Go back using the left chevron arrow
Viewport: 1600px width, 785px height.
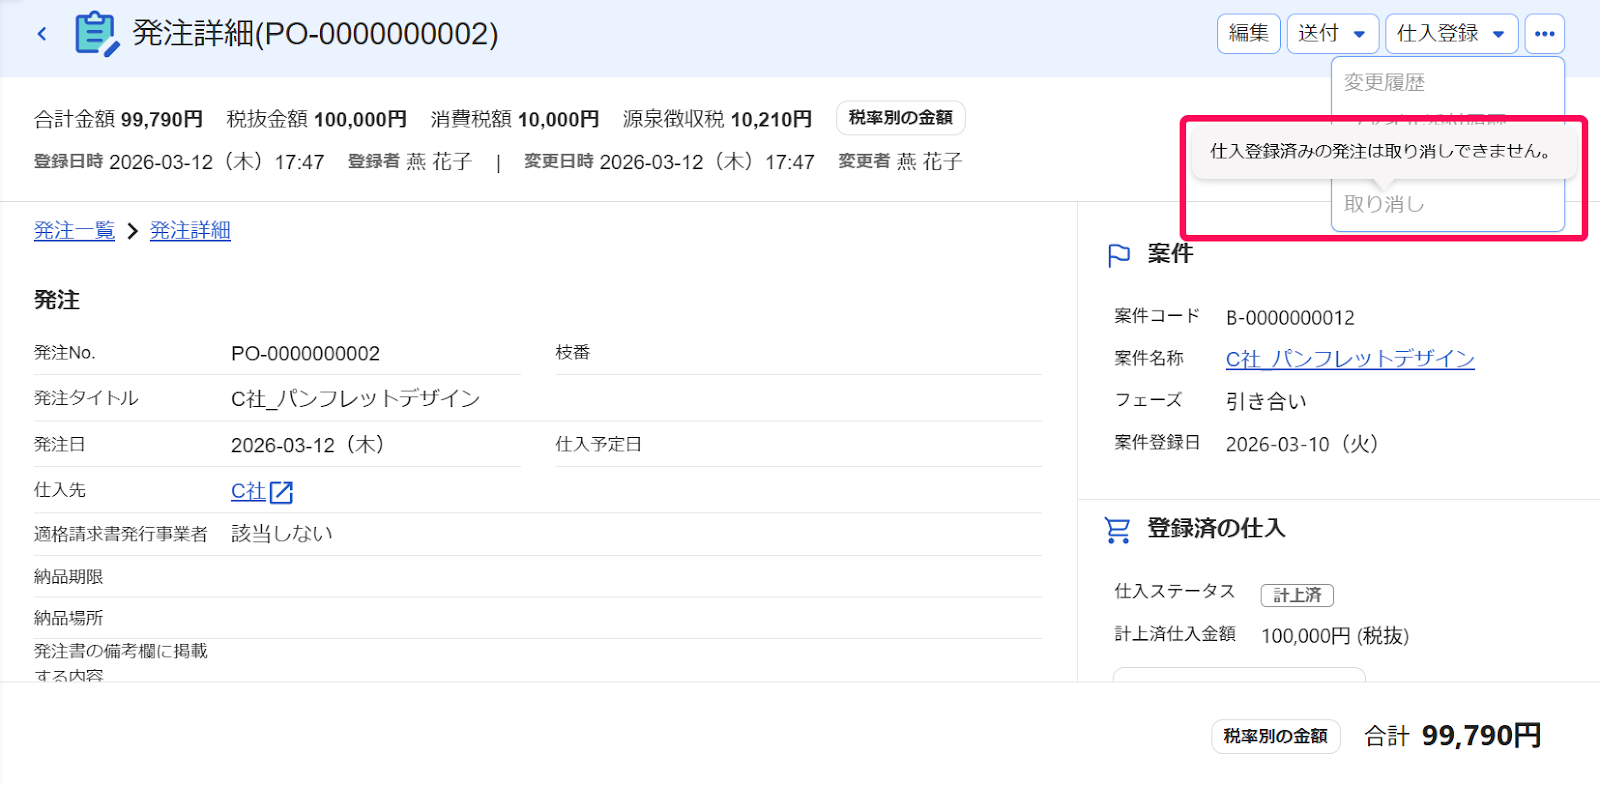(42, 34)
